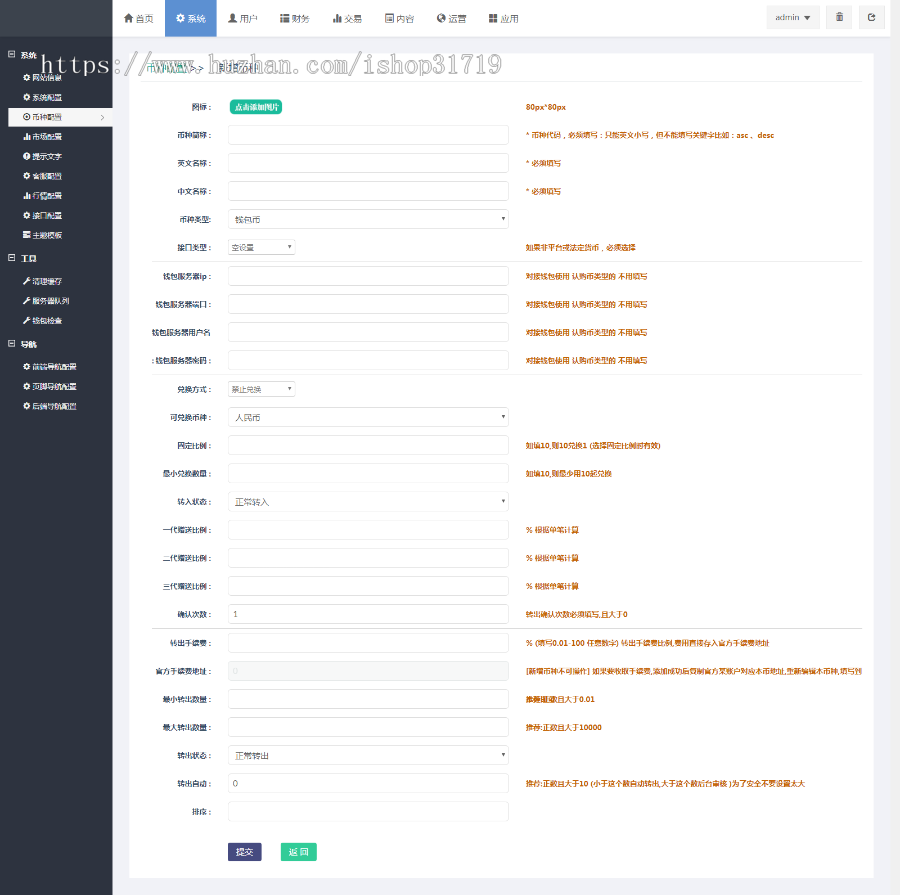The height and width of the screenshot is (895, 900).
Task: Open the admin user dropdown
Action: point(793,17)
